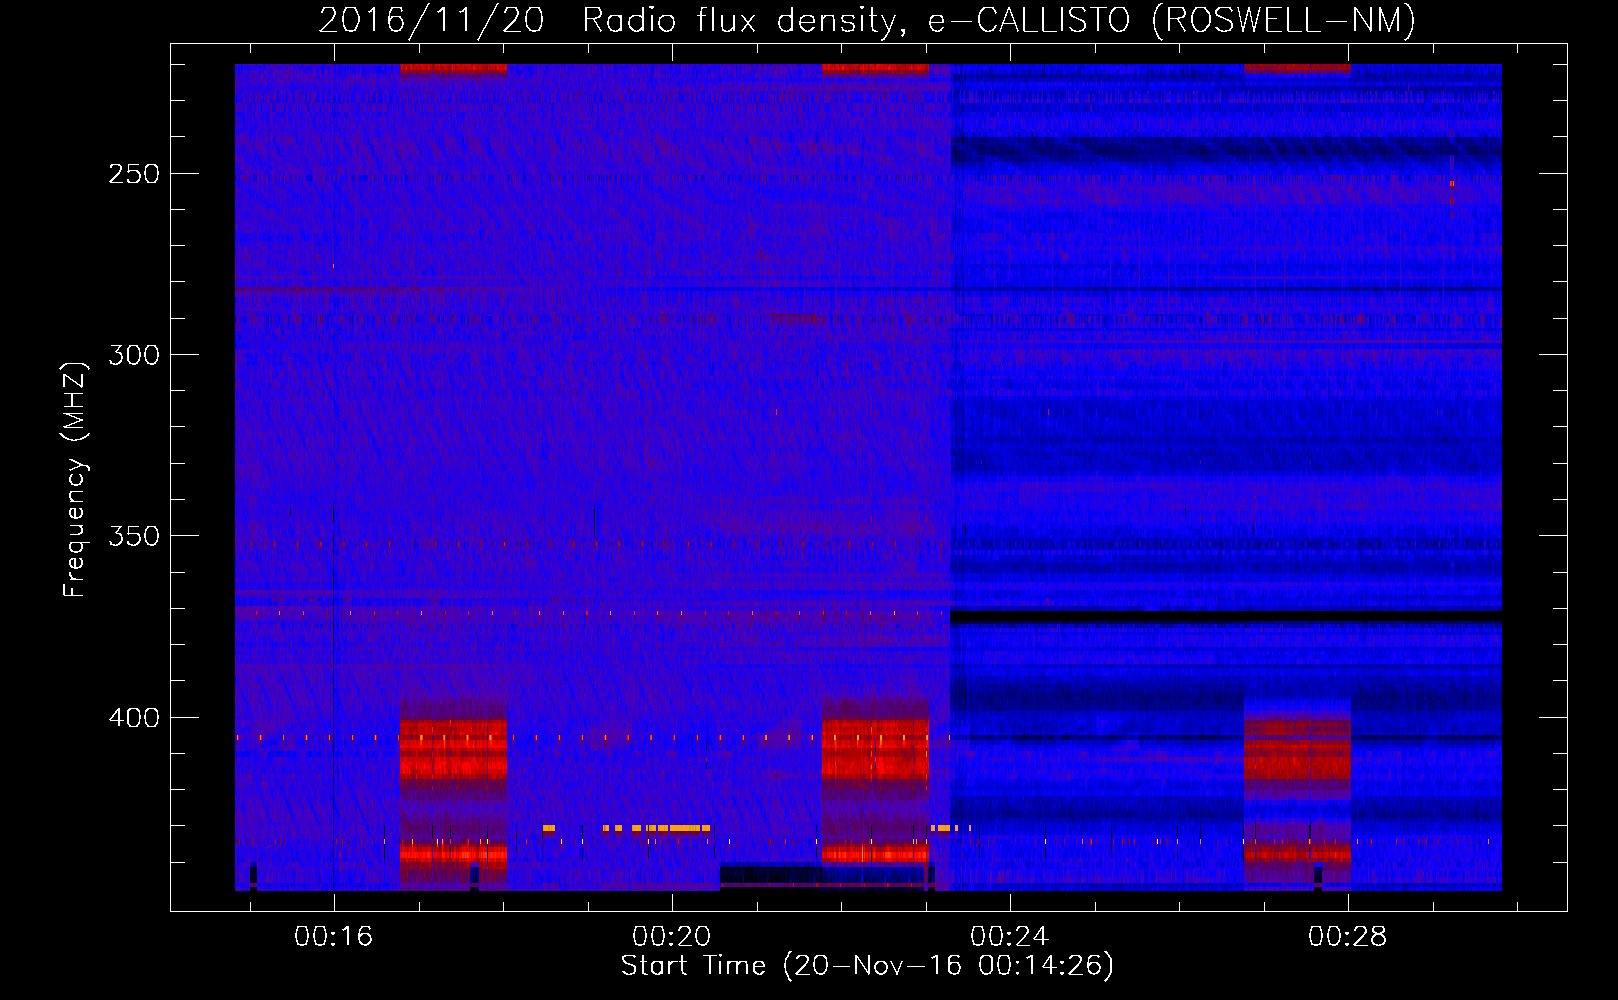Click the '300' frequency tick label
Screen dimensions: 1618x1000
pyautogui.click(x=134, y=355)
